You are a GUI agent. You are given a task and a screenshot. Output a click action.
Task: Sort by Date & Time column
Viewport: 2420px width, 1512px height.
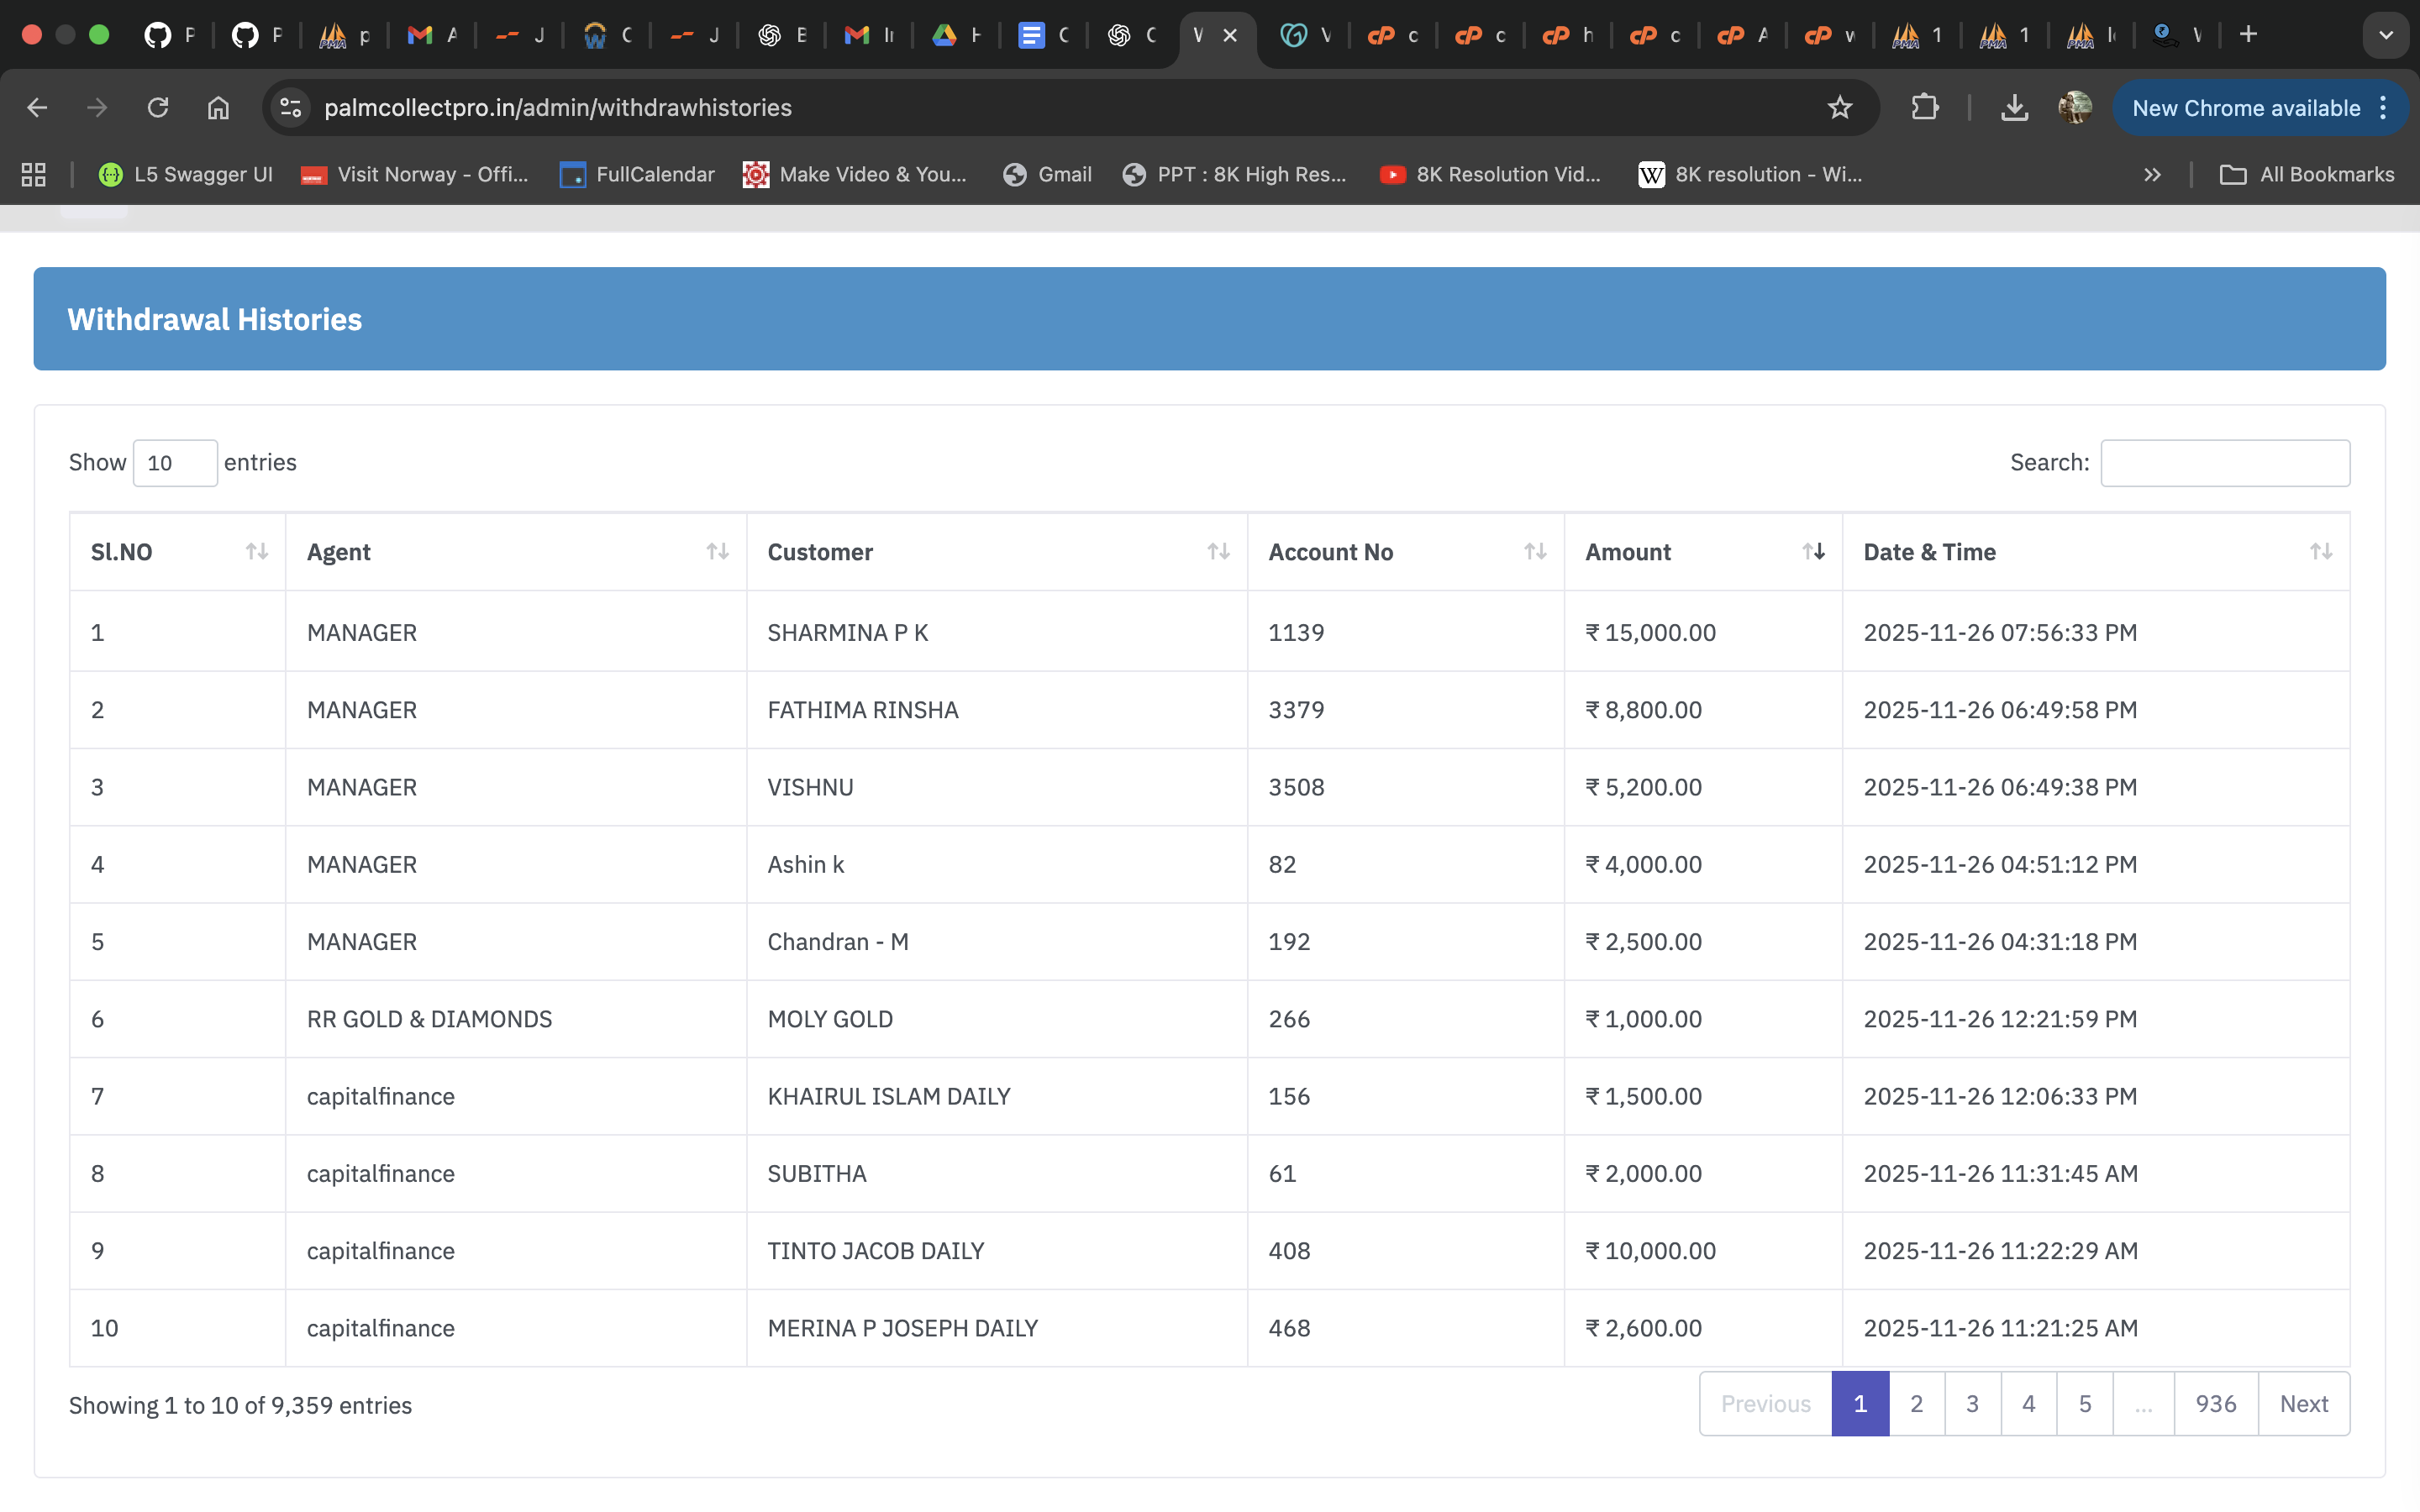tap(2320, 551)
